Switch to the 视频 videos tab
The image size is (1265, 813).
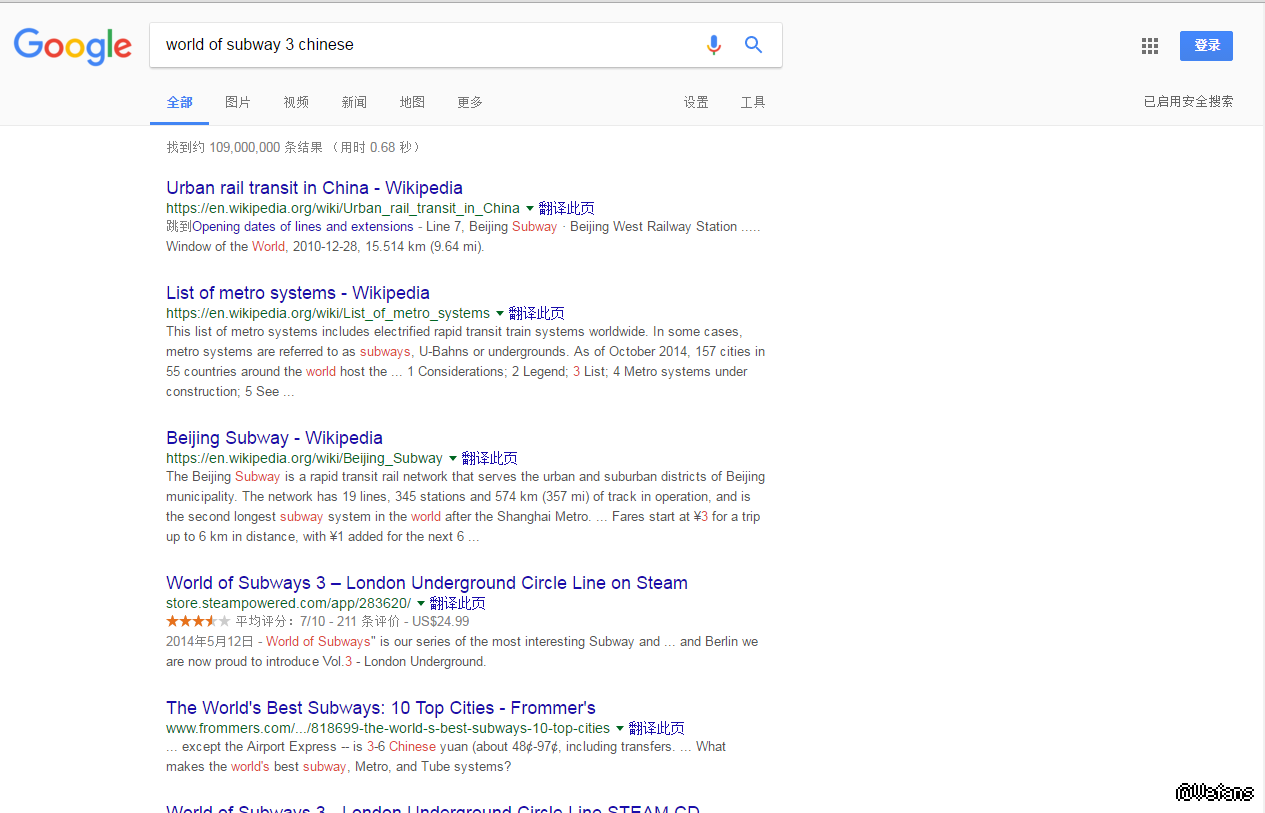[x=296, y=102]
